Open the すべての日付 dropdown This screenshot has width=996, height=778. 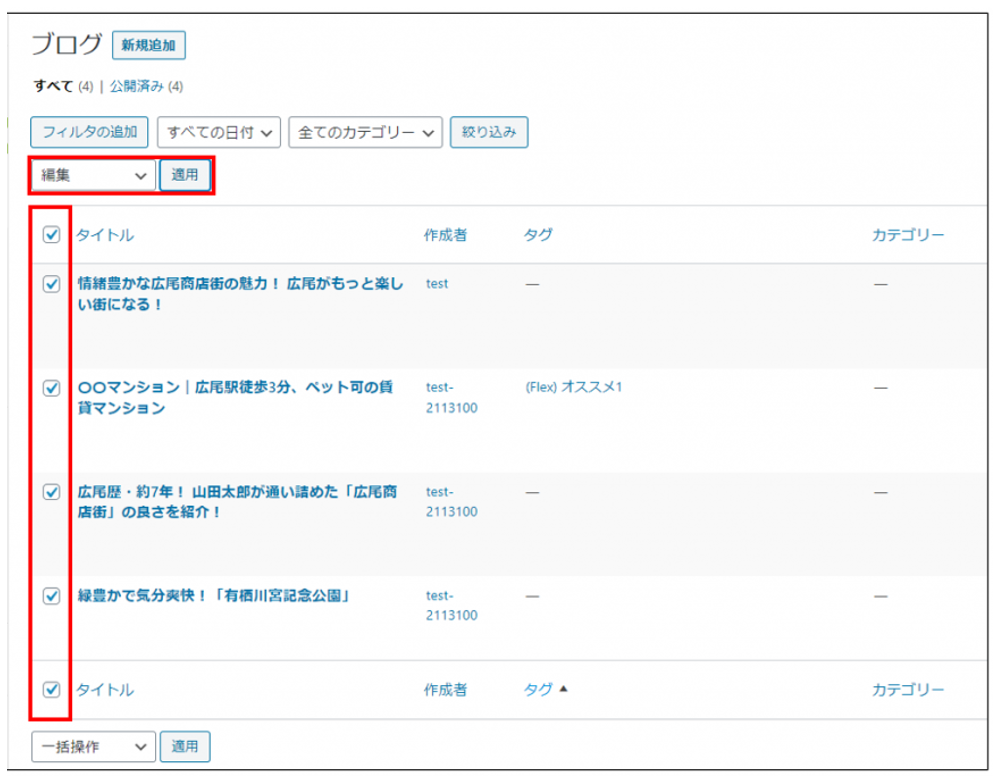[219, 132]
